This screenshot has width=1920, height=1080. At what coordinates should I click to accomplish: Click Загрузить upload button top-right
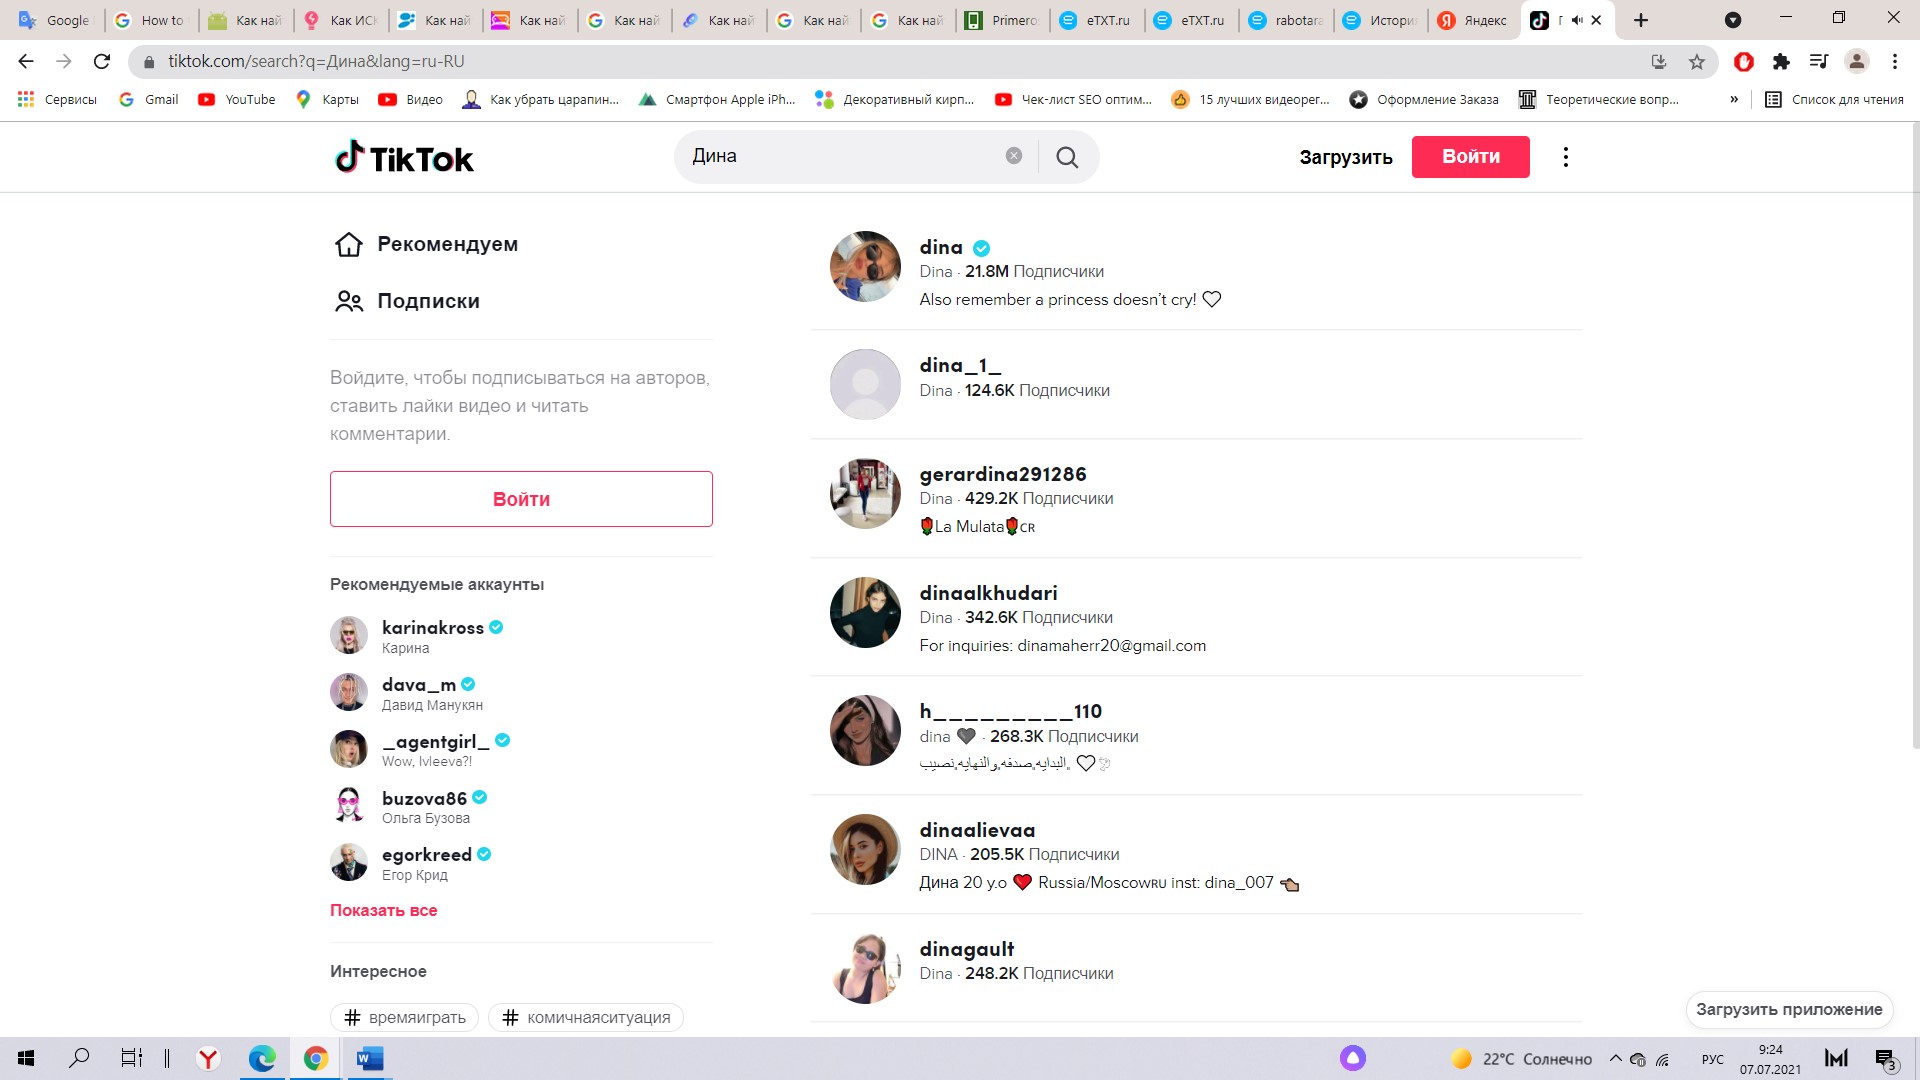click(1346, 157)
